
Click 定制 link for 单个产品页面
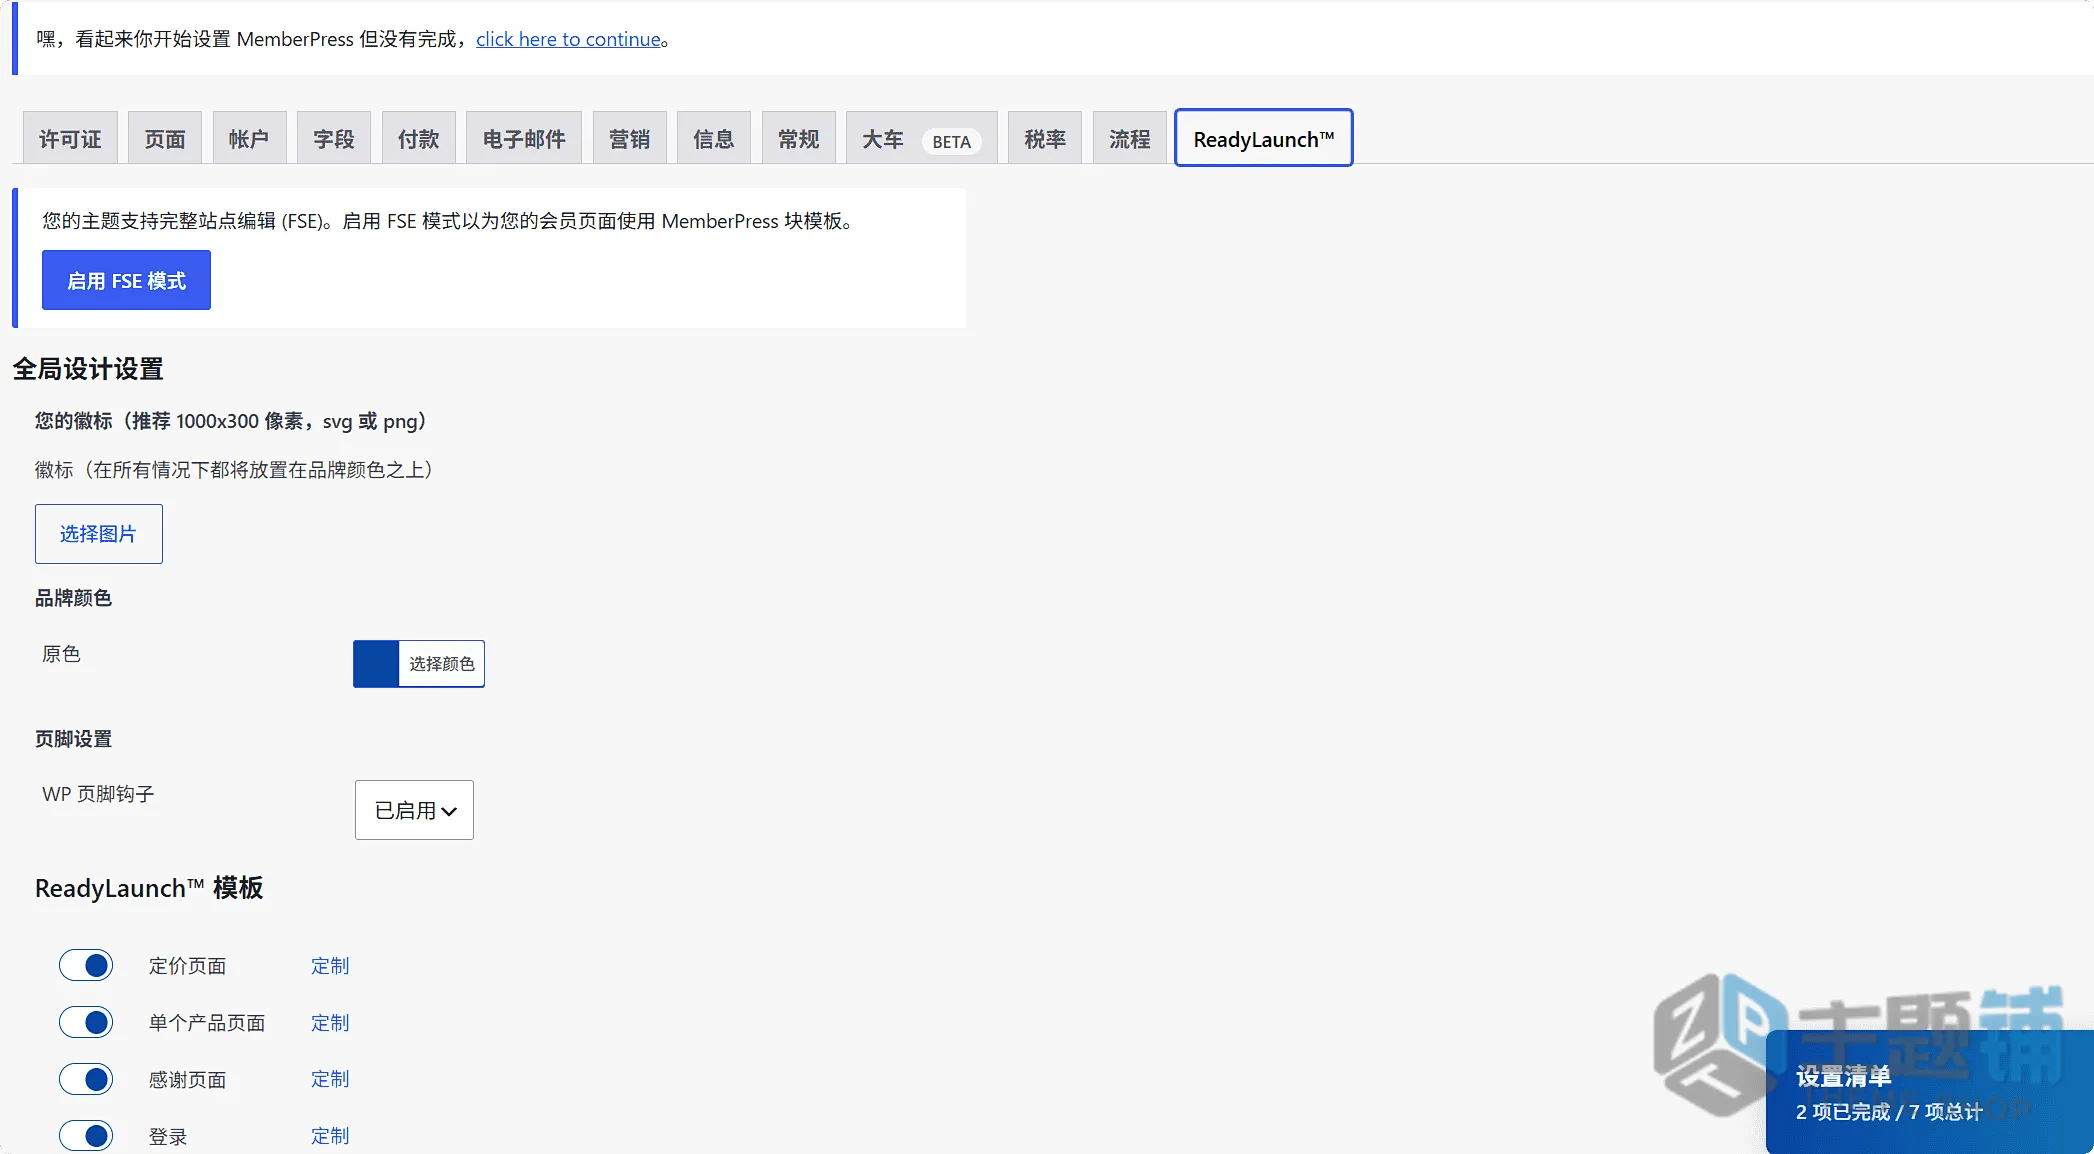330,1023
